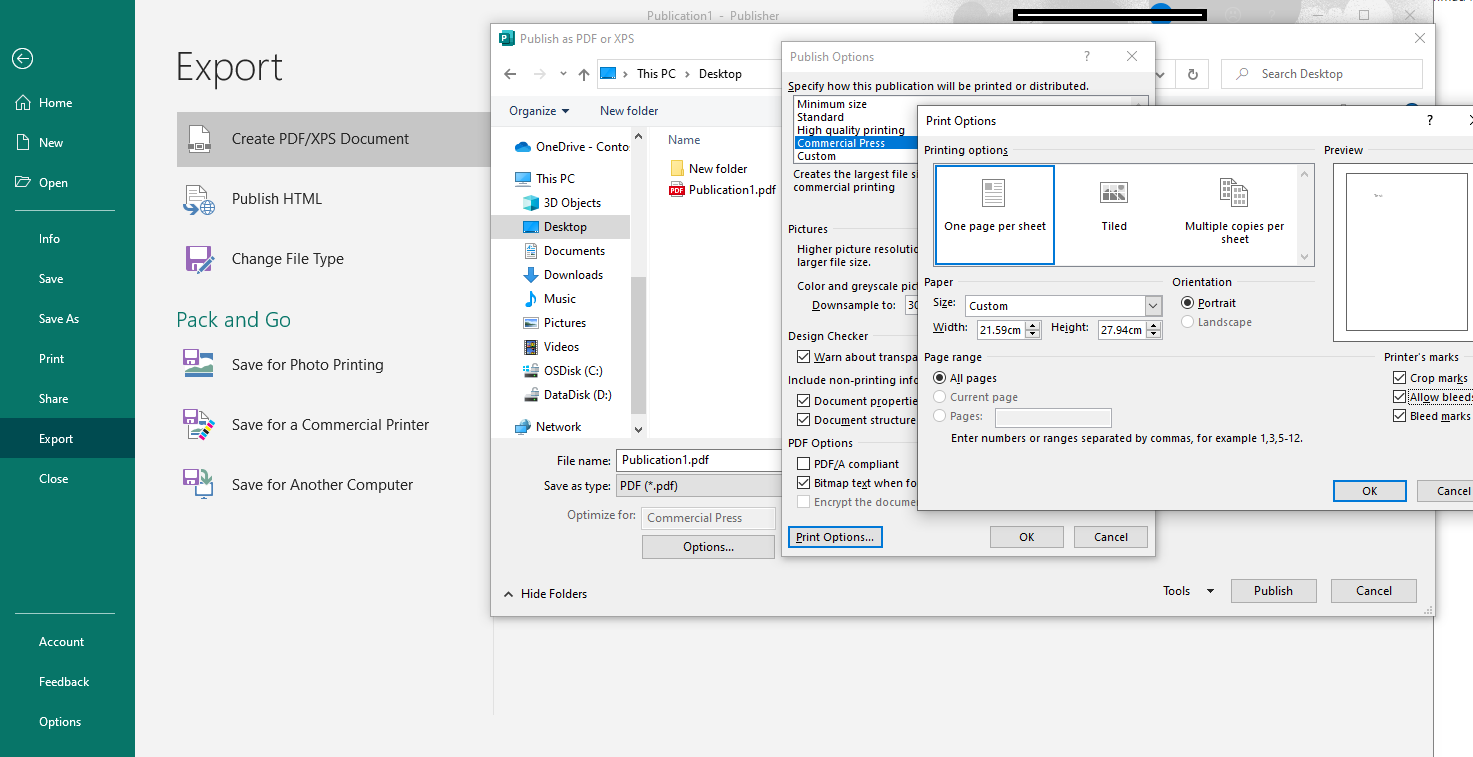The image size is (1473, 757).
Task: Open Videos in the navigation pane
Action: point(551,347)
